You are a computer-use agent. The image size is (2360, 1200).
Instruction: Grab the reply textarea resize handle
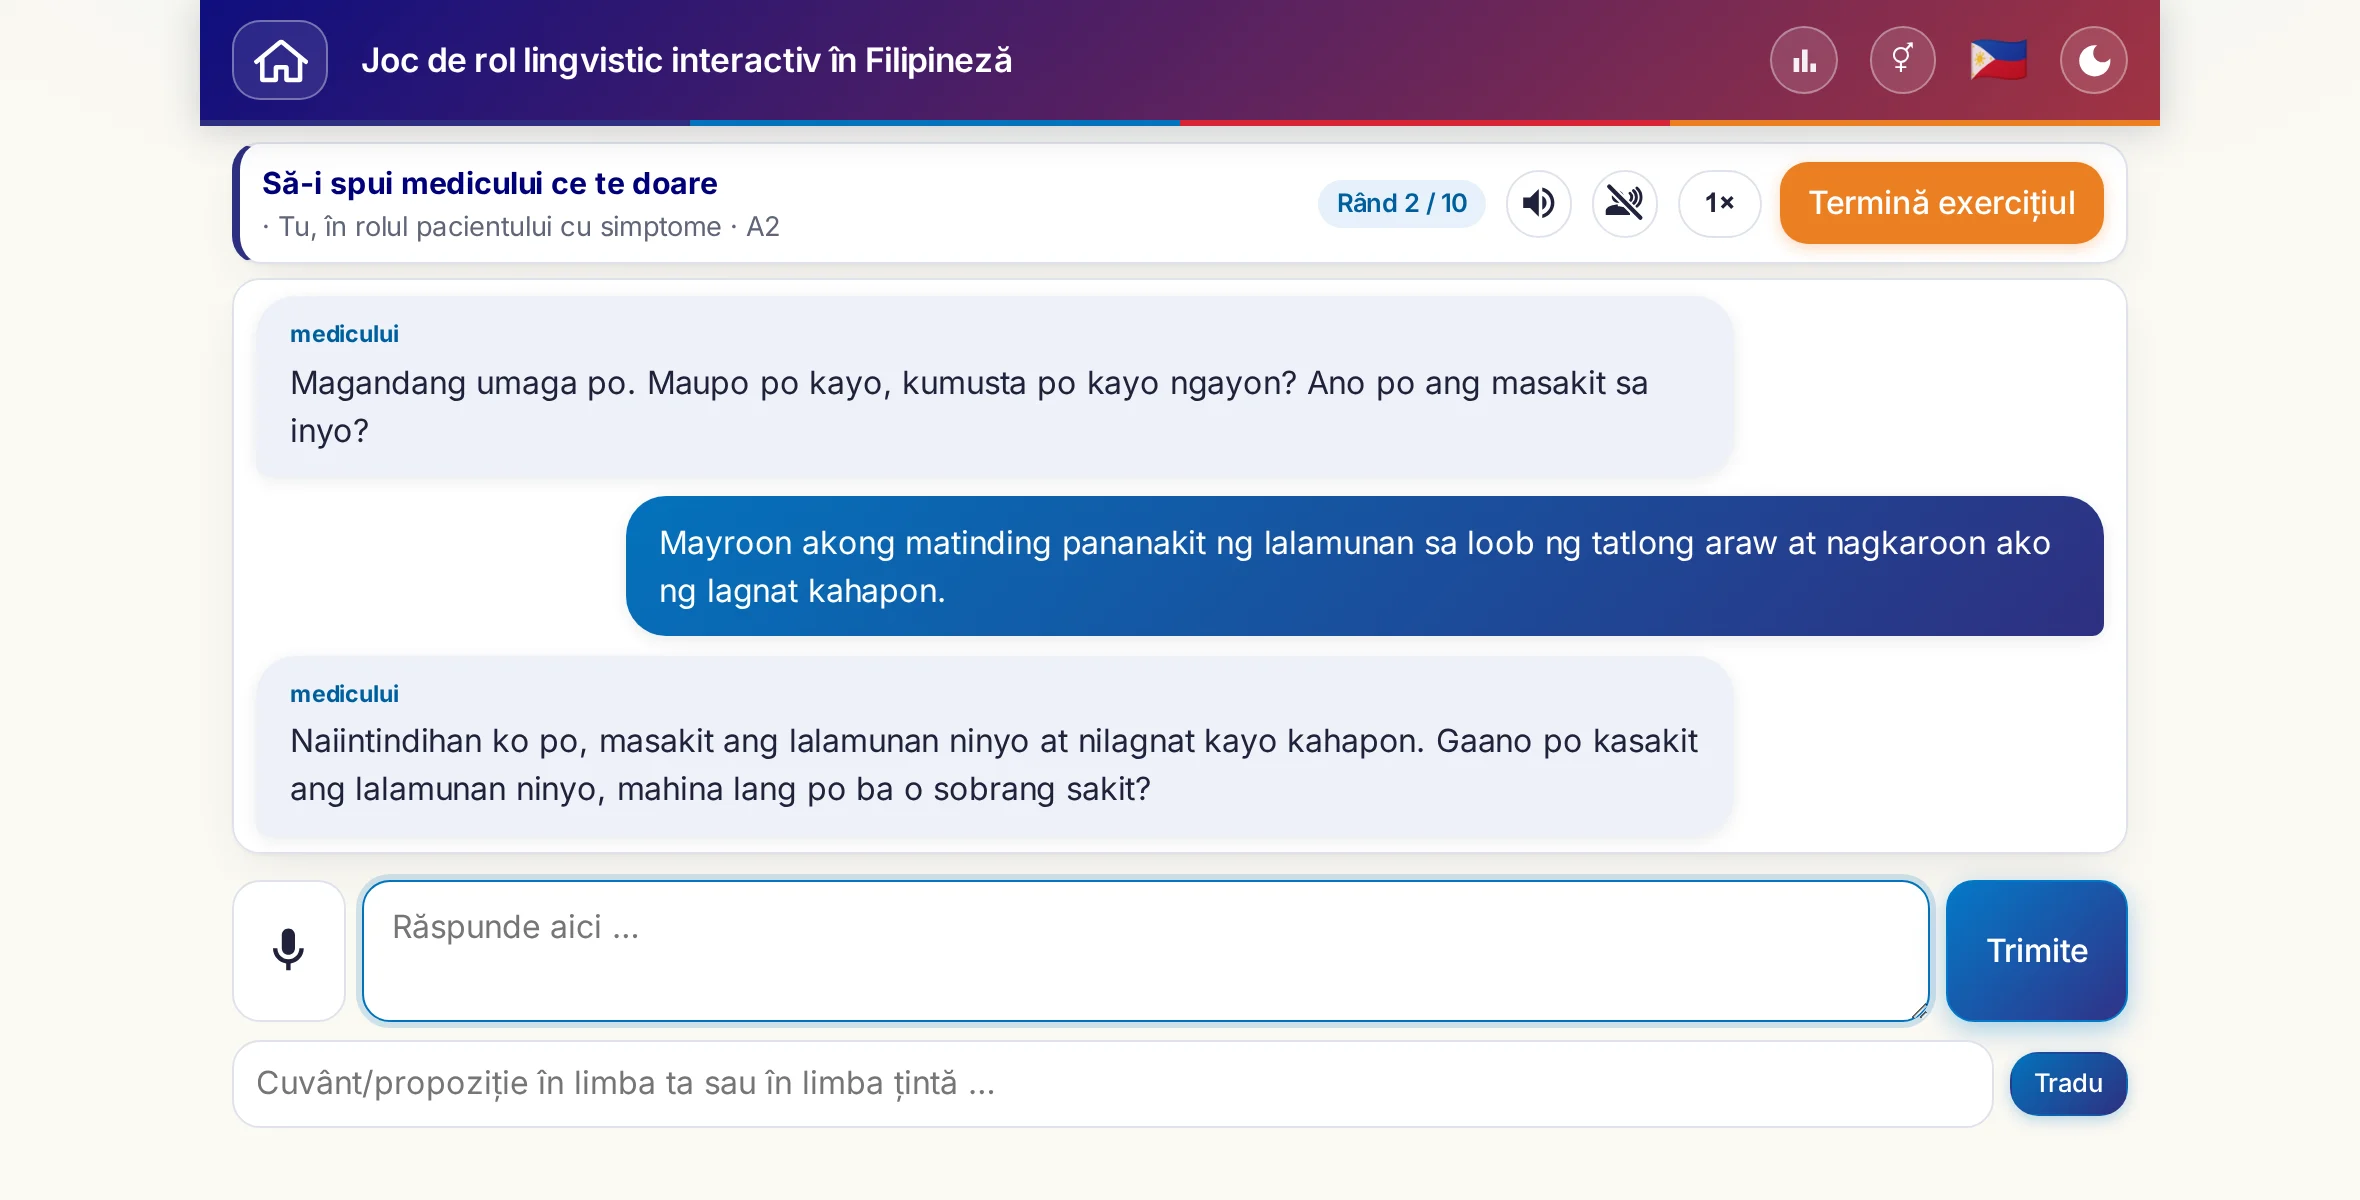click(x=1919, y=1011)
